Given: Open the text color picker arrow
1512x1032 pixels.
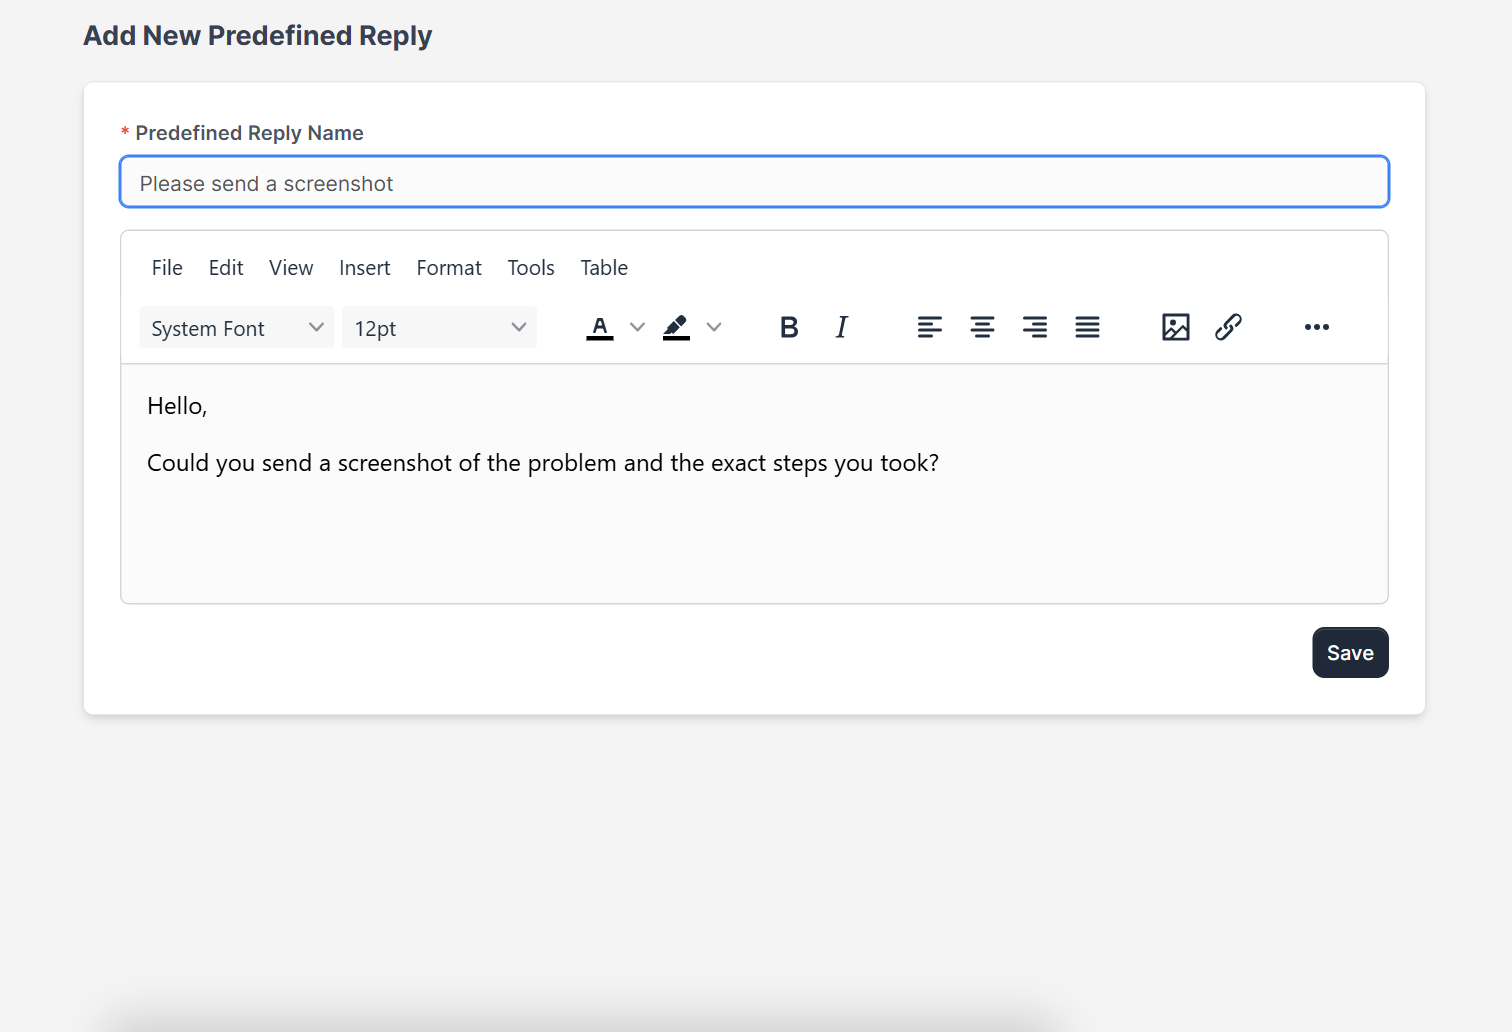Looking at the screenshot, I should [x=637, y=327].
